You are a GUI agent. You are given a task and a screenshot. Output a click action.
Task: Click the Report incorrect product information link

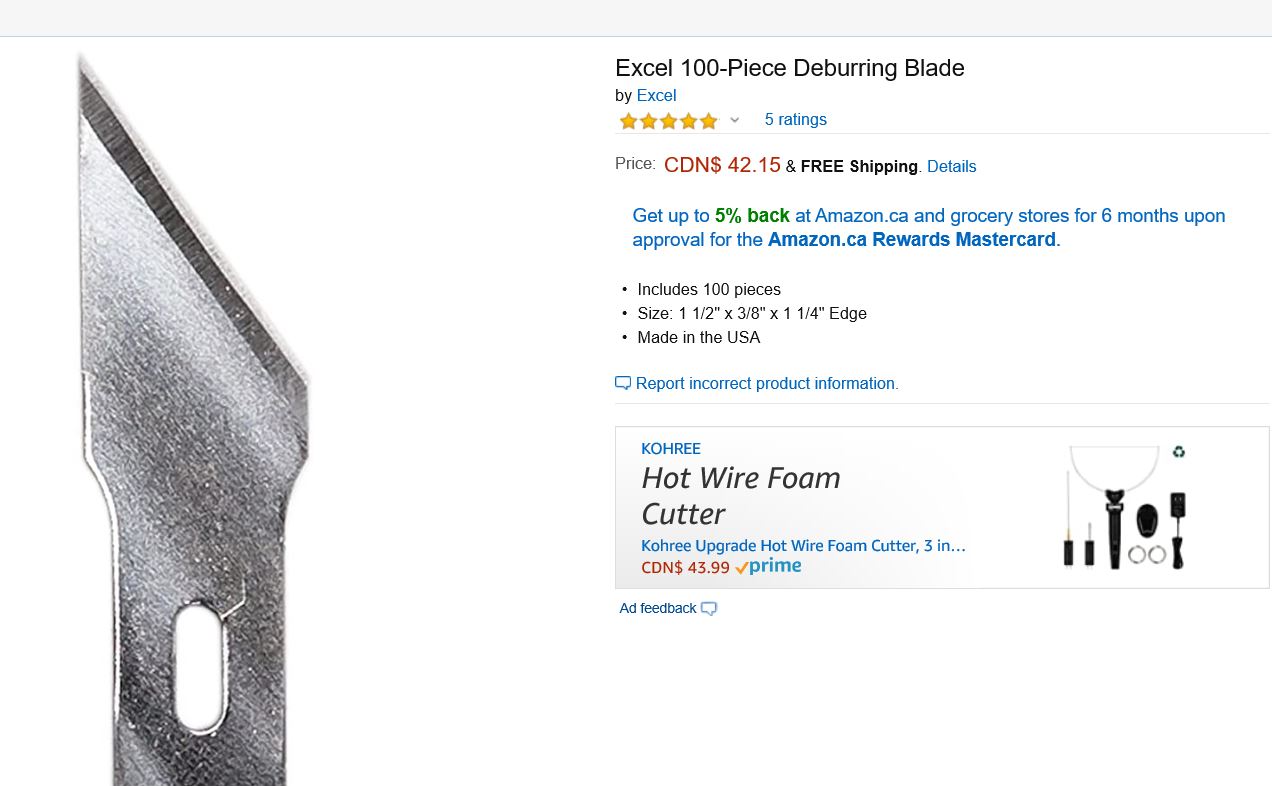pyautogui.click(x=766, y=383)
